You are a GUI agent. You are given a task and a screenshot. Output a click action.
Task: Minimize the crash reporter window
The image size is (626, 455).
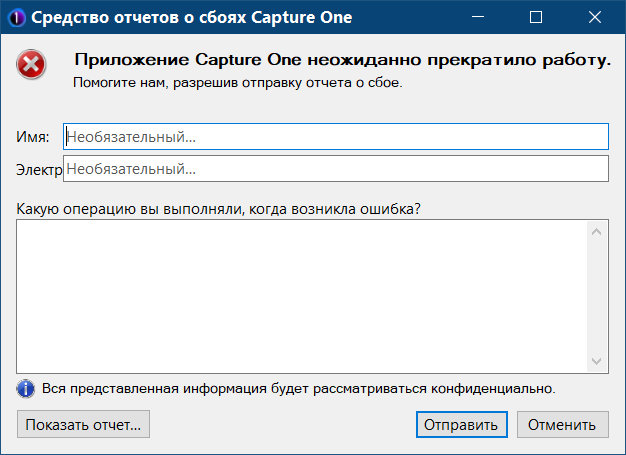point(478,17)
